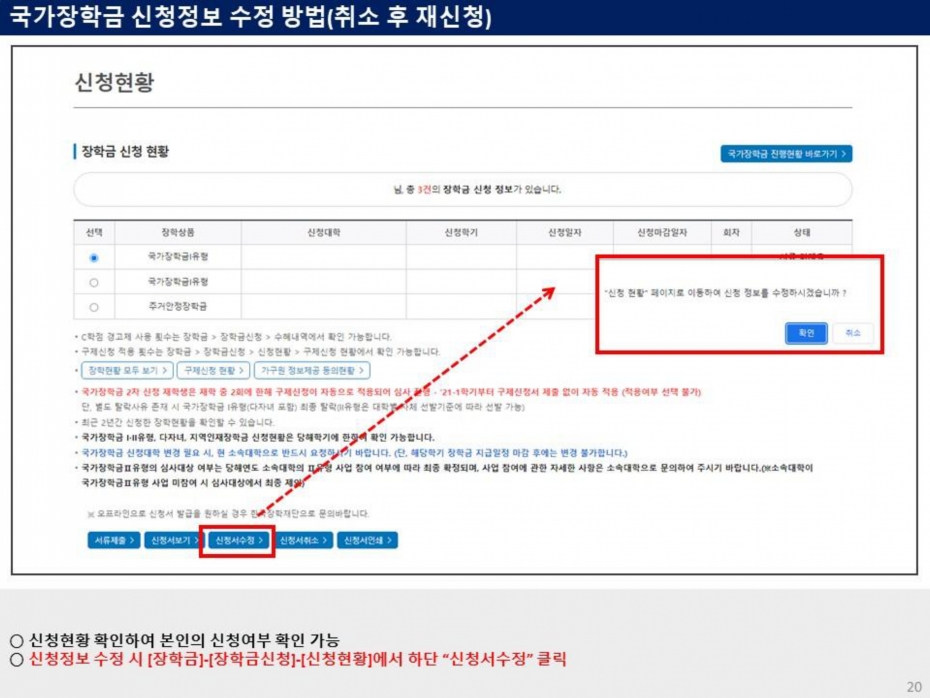Open 가구원 정보제공 동의현황

(x=311, y=370)
